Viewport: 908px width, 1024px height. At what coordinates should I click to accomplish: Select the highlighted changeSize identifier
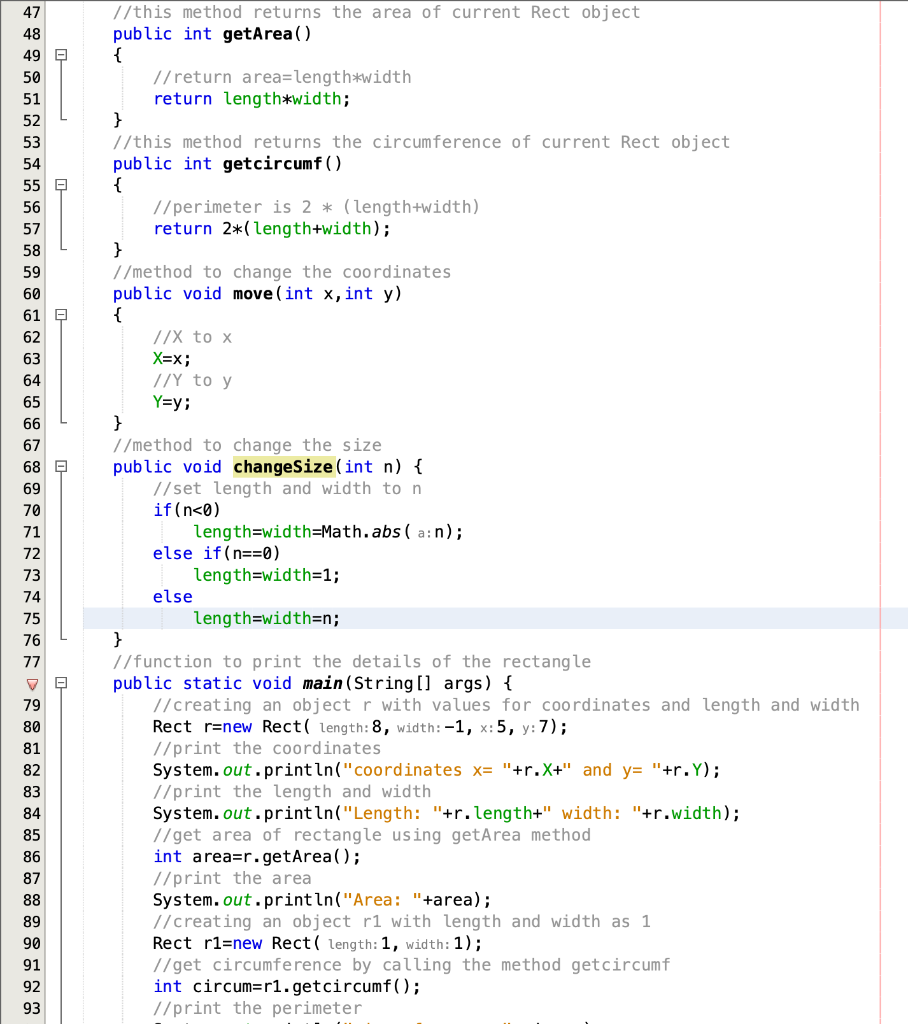click(x=283, y=467)
